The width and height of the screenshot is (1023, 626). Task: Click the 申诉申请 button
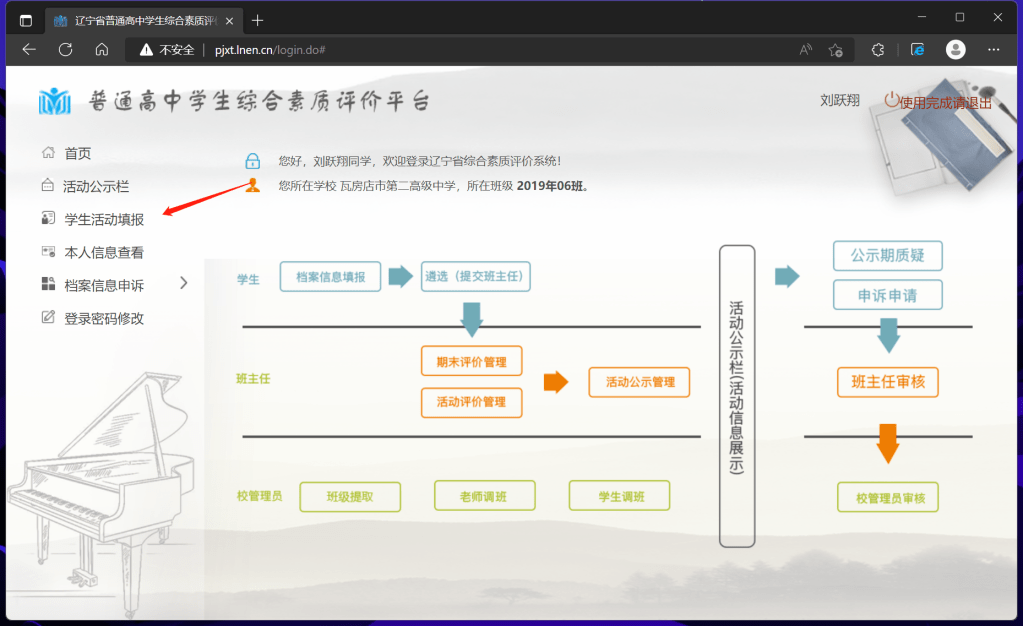pos(887,296)
